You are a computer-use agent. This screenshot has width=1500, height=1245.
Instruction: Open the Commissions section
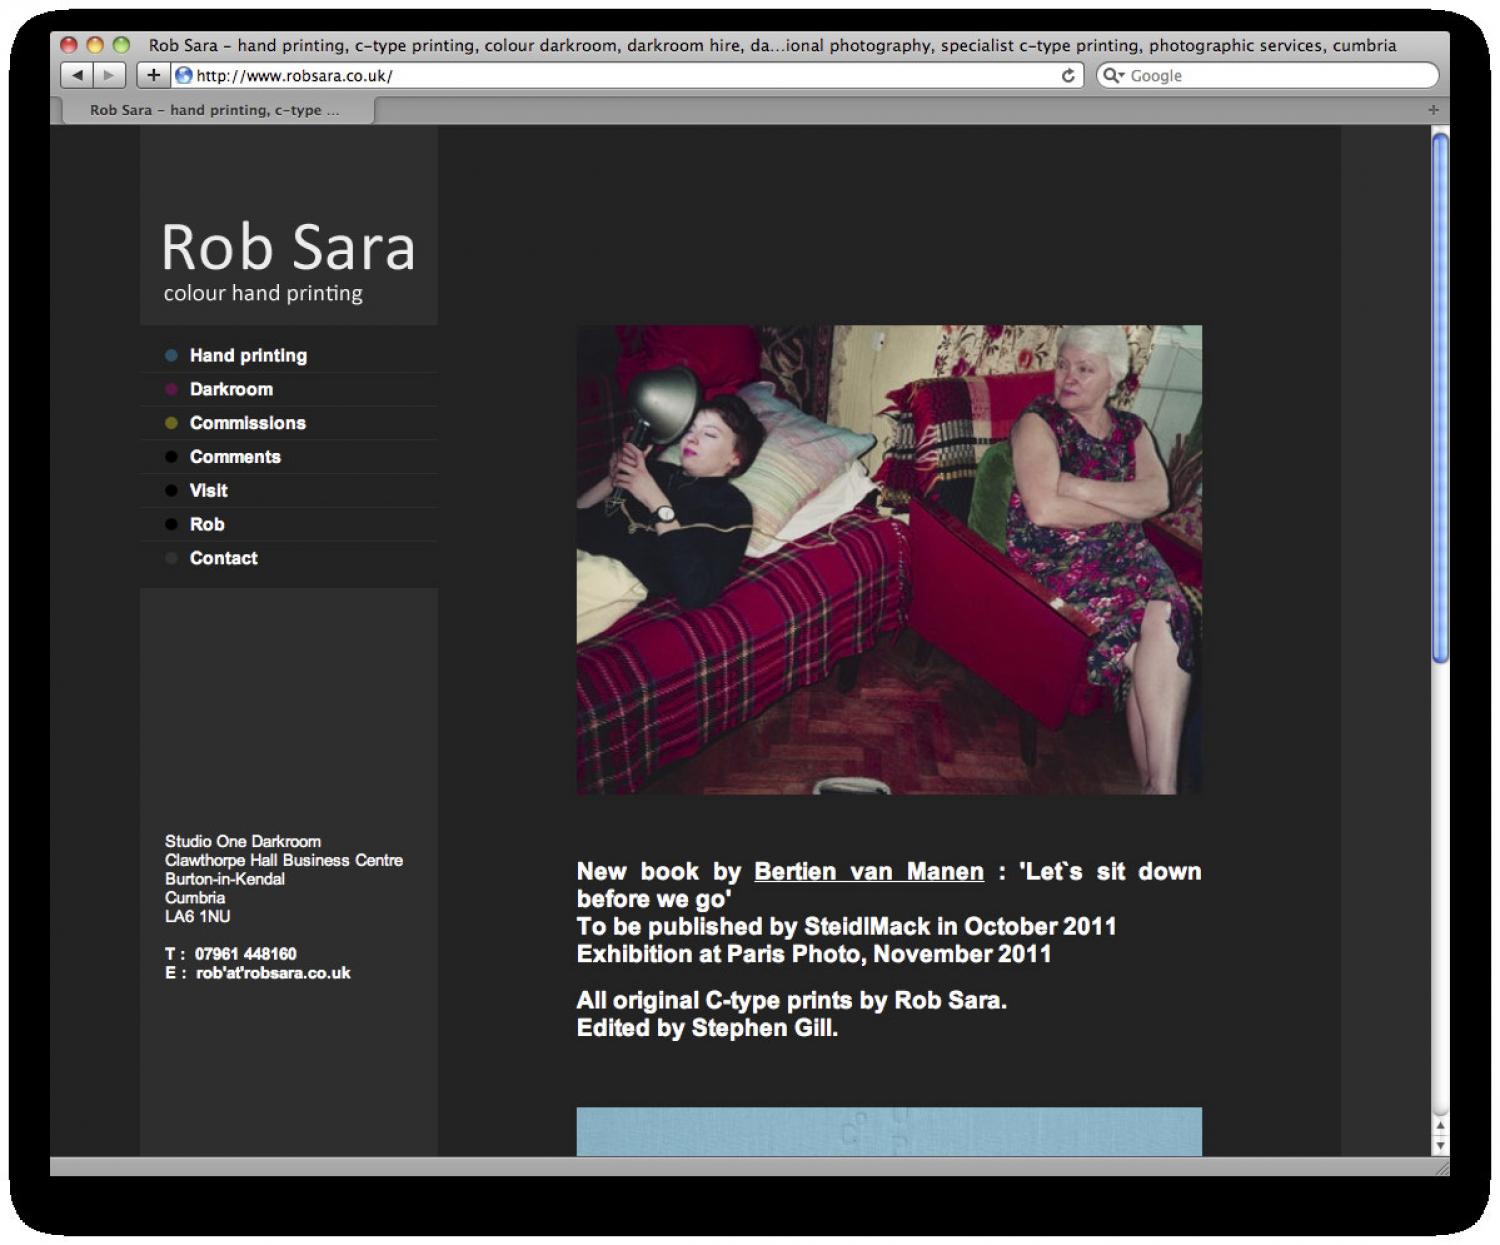click(x=247, y=423)
